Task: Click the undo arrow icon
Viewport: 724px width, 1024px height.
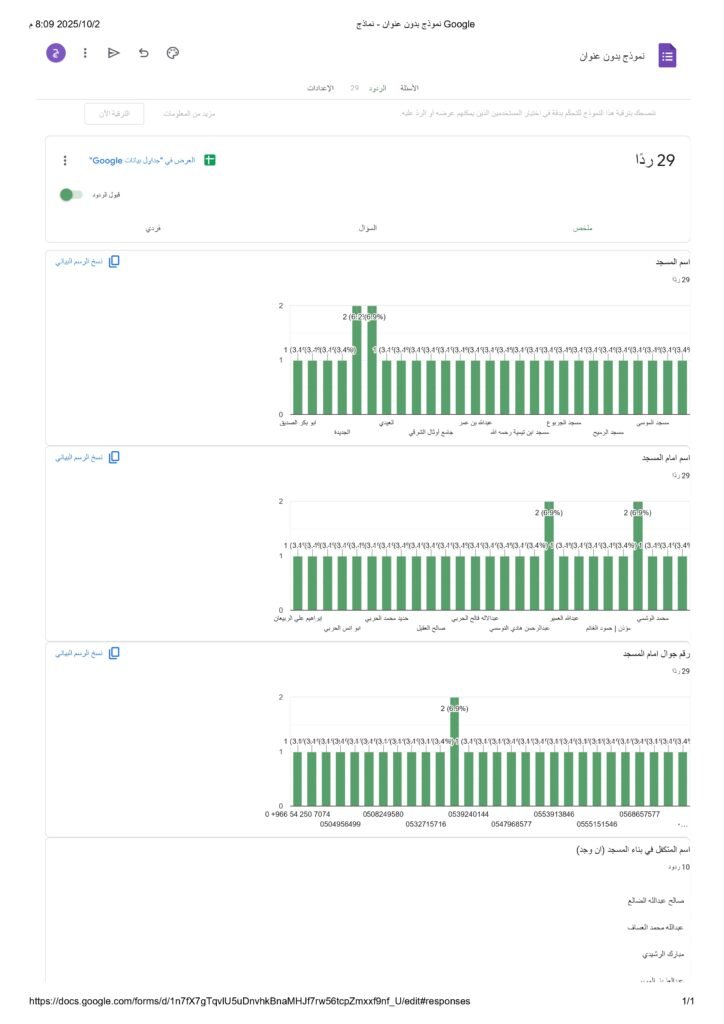Action: click(x=143, y=53)
